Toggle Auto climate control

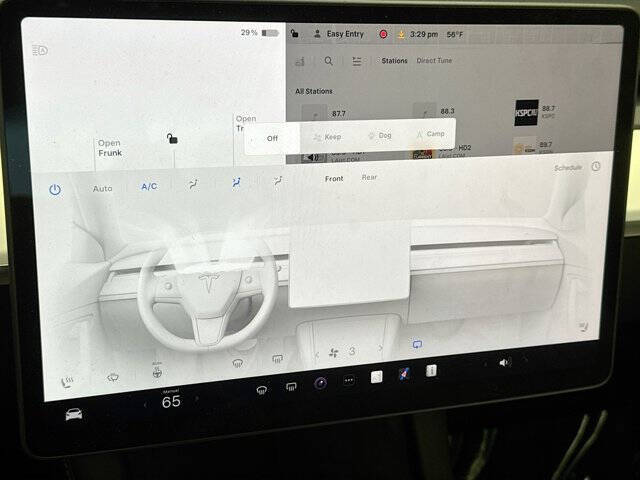[x=102, y=189]
